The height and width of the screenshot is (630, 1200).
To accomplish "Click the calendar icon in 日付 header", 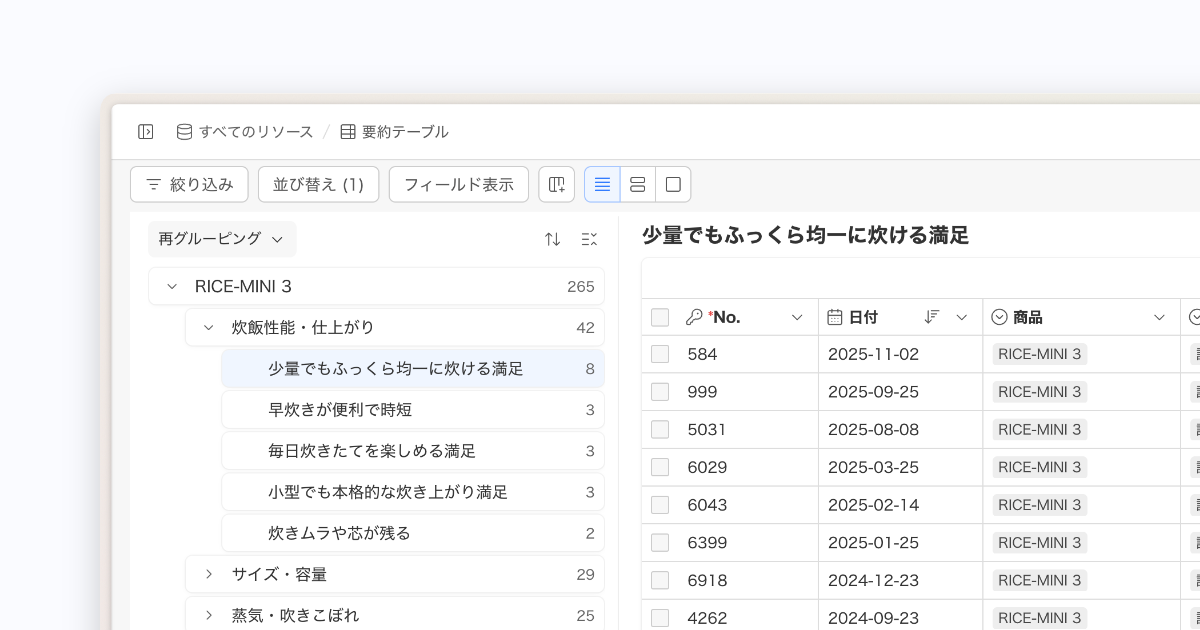I will click(x=835, y=317).
